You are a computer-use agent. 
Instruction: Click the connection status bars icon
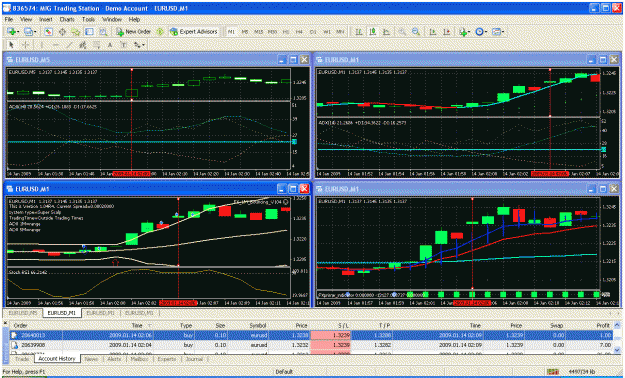pos(552,372)
